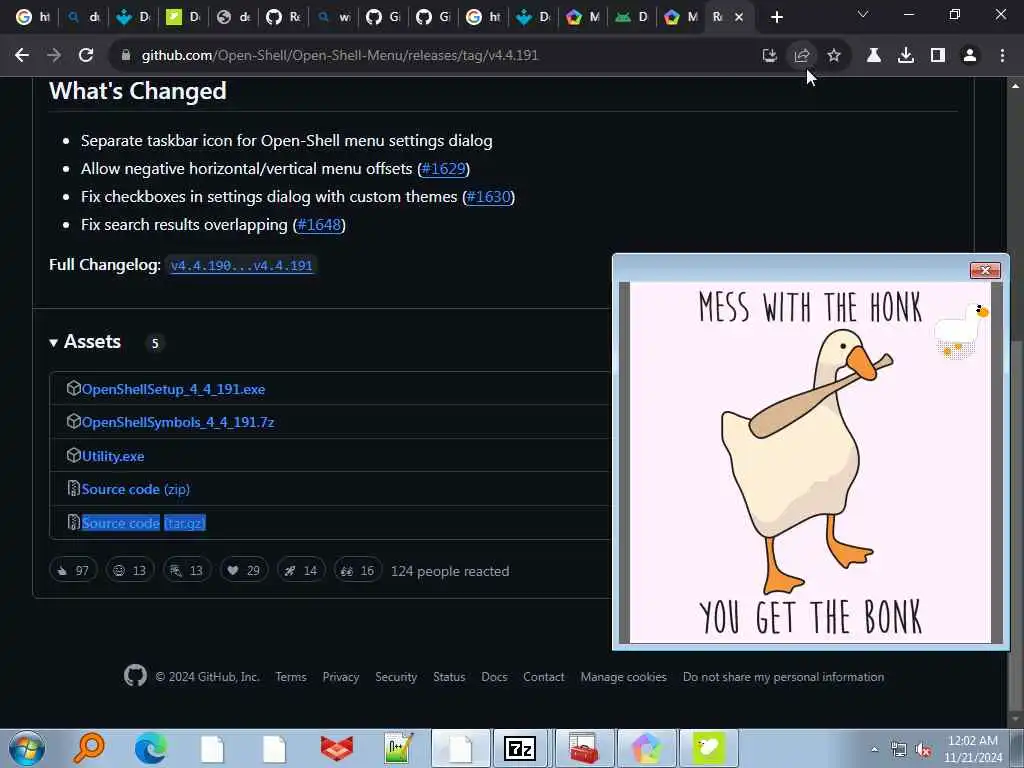Open a new browser tab
This screenshot has height=768, width=1024.
pos(776,17)
